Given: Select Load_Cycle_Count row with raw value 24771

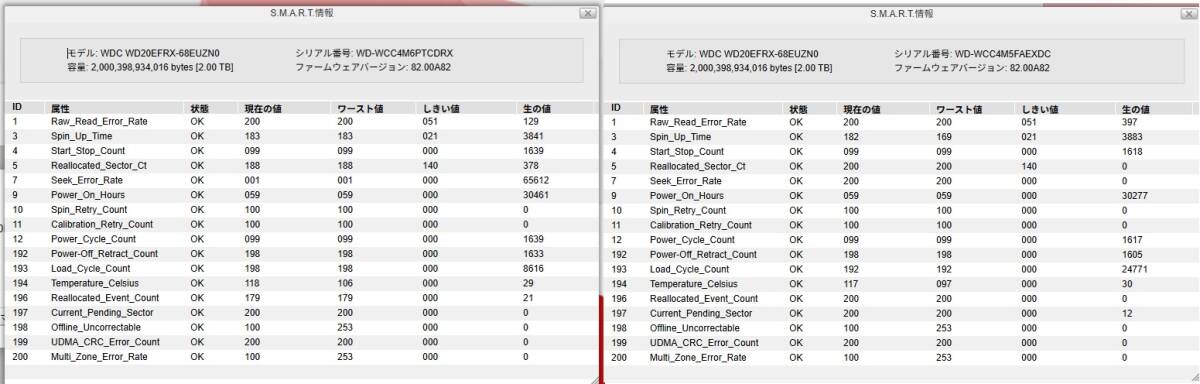Looking at the screenshot, I should [x=901, y=269].
